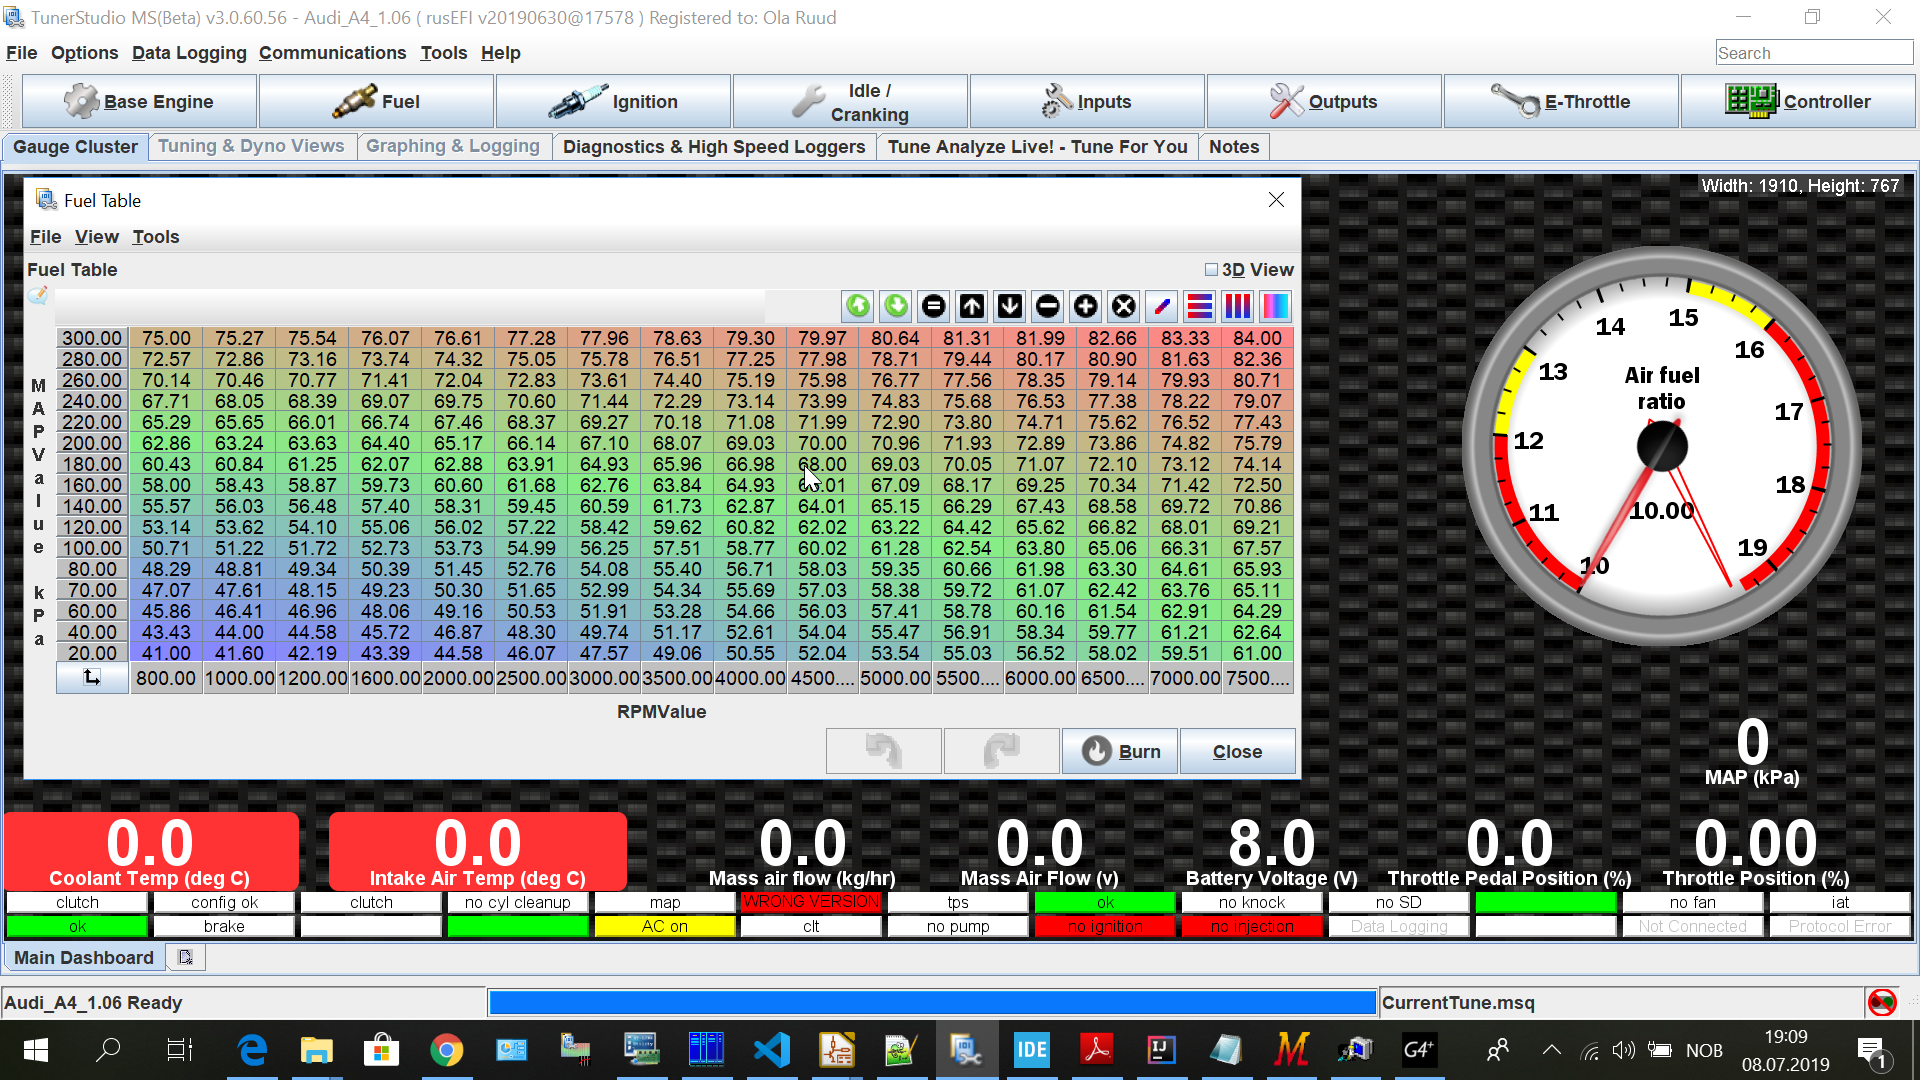Click the Battery Voltage gauge
This screenshot has width=1920, height=1080.
[1271, 852]
